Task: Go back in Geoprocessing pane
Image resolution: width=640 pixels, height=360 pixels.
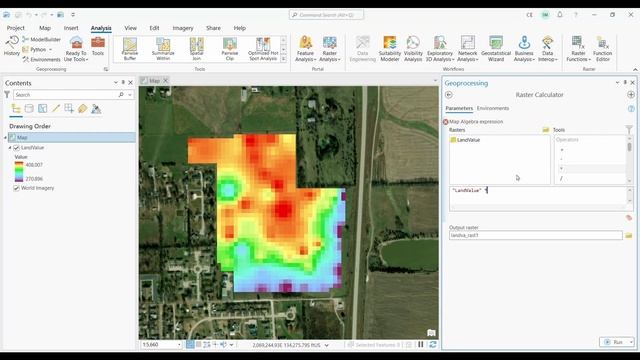Action: (449, 95)
